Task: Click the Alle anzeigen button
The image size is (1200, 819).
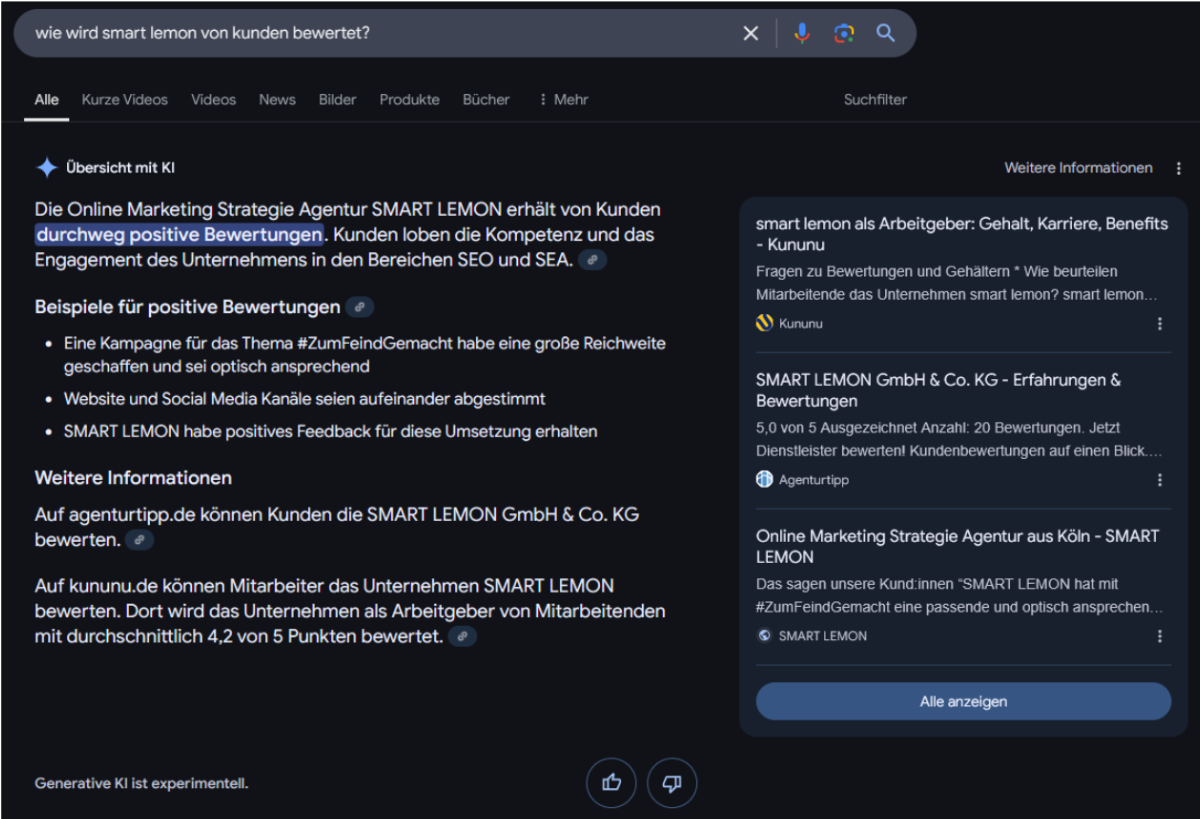Action: pos(963,702)
